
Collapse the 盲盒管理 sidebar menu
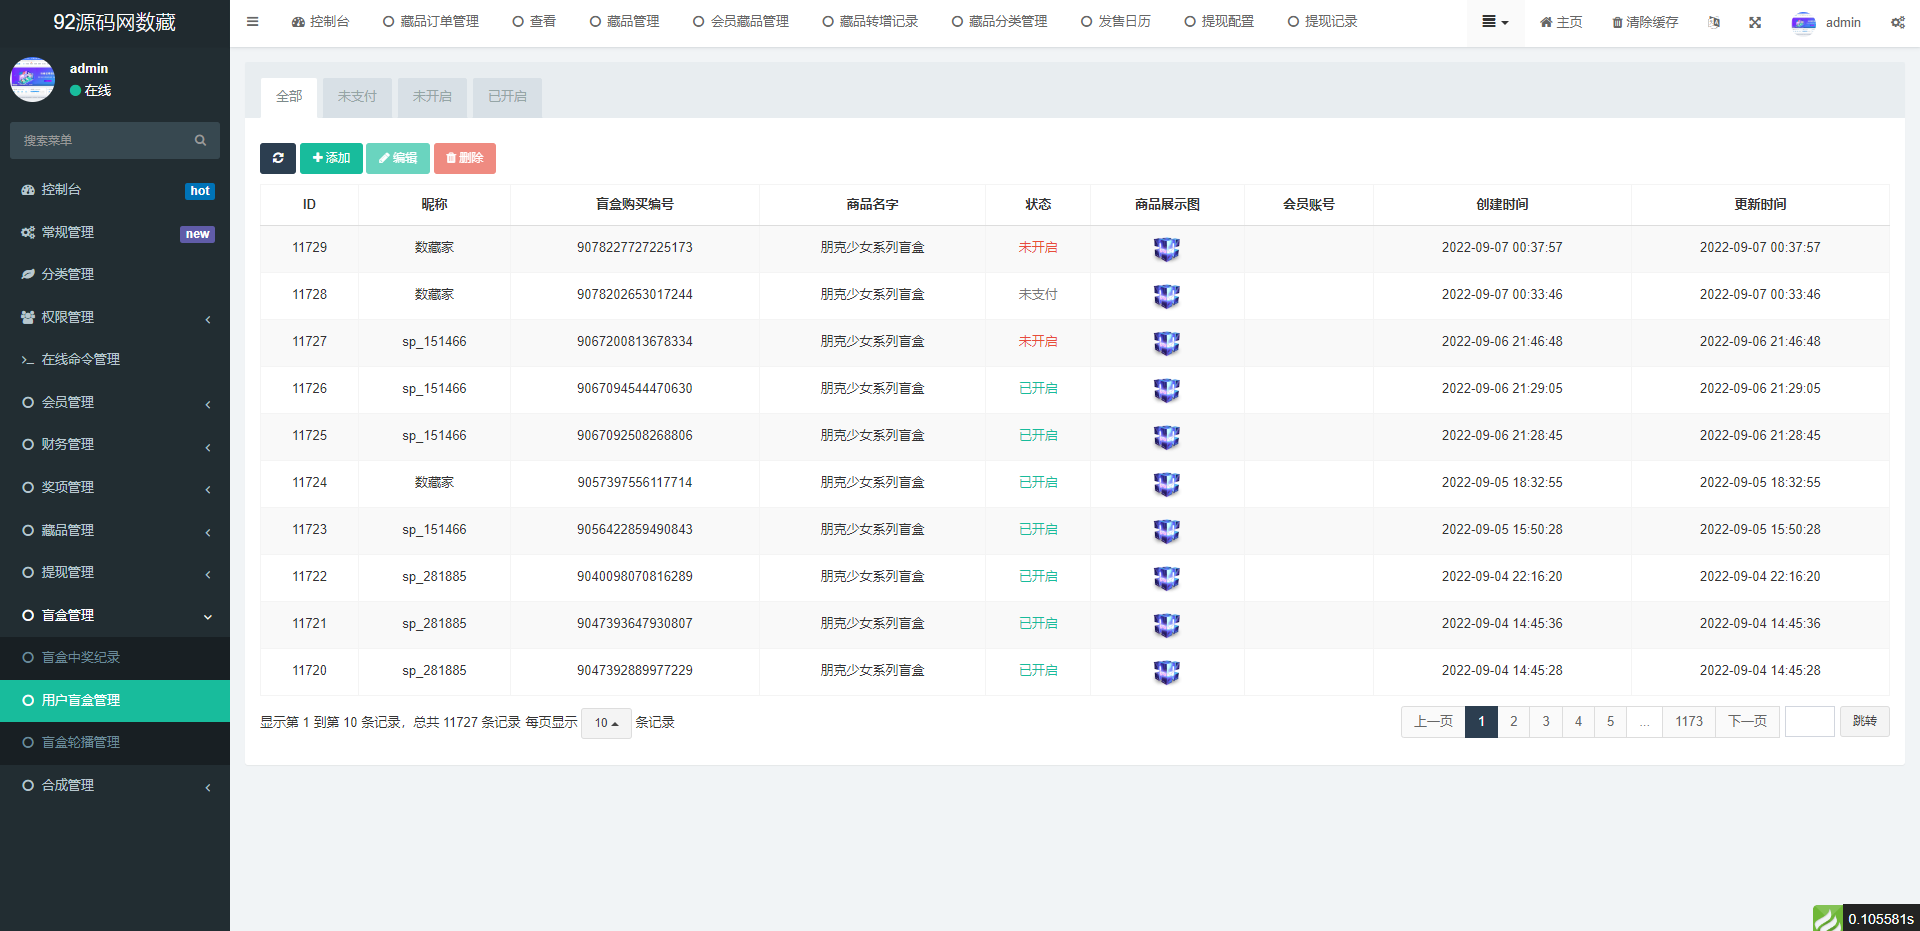click(115, 615)
